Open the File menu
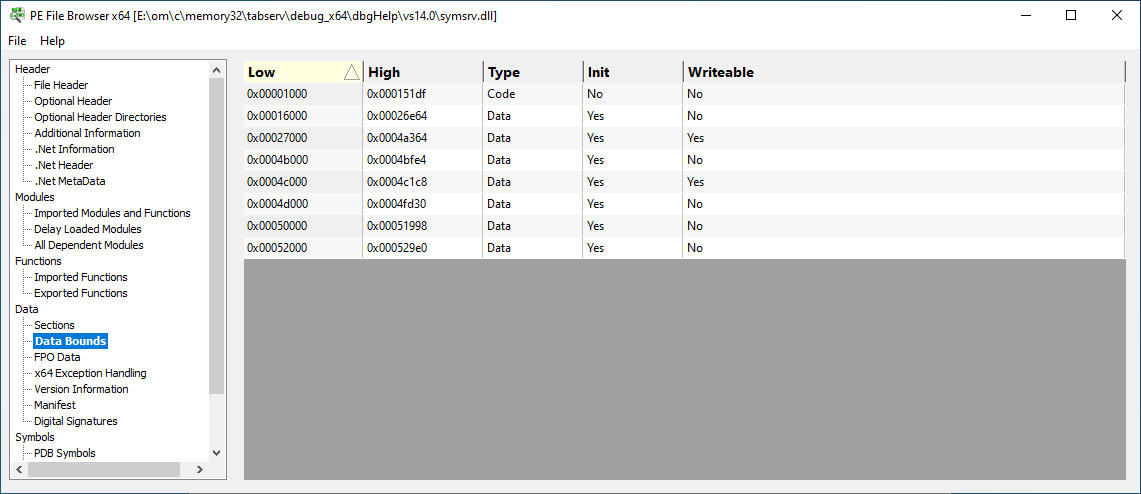 coord(17,41)
